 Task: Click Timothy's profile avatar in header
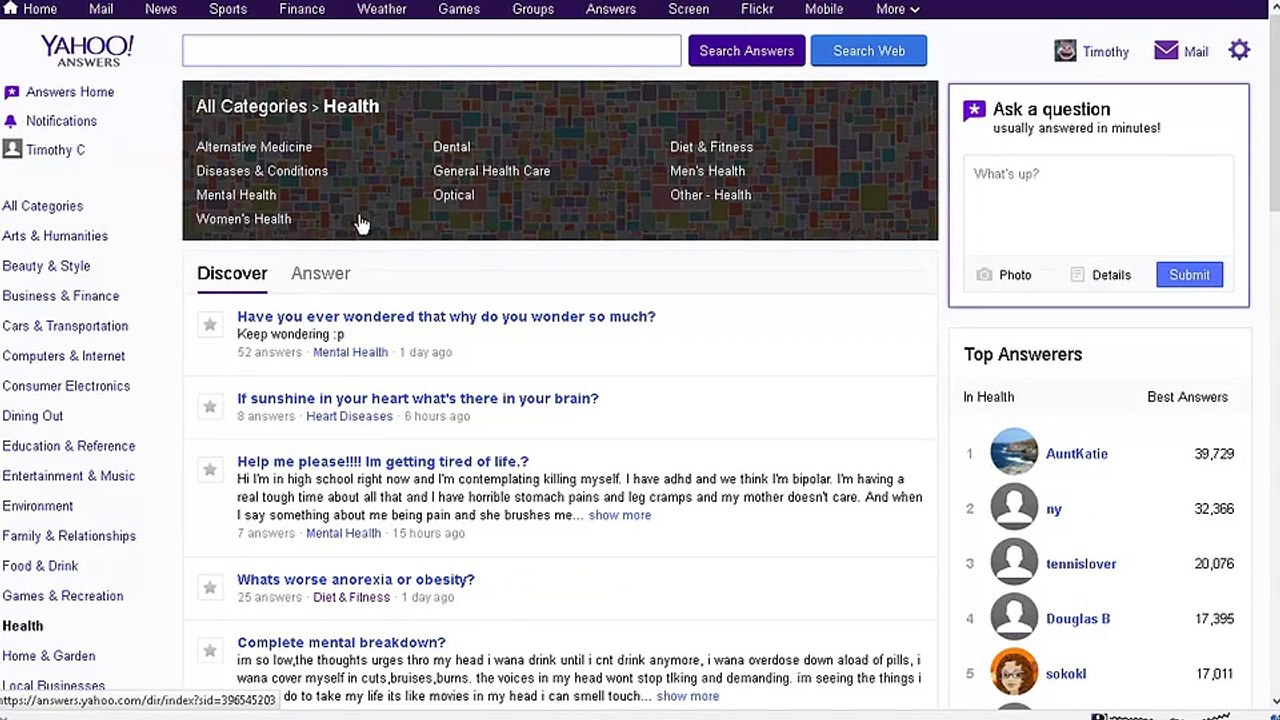point(1065,50)
